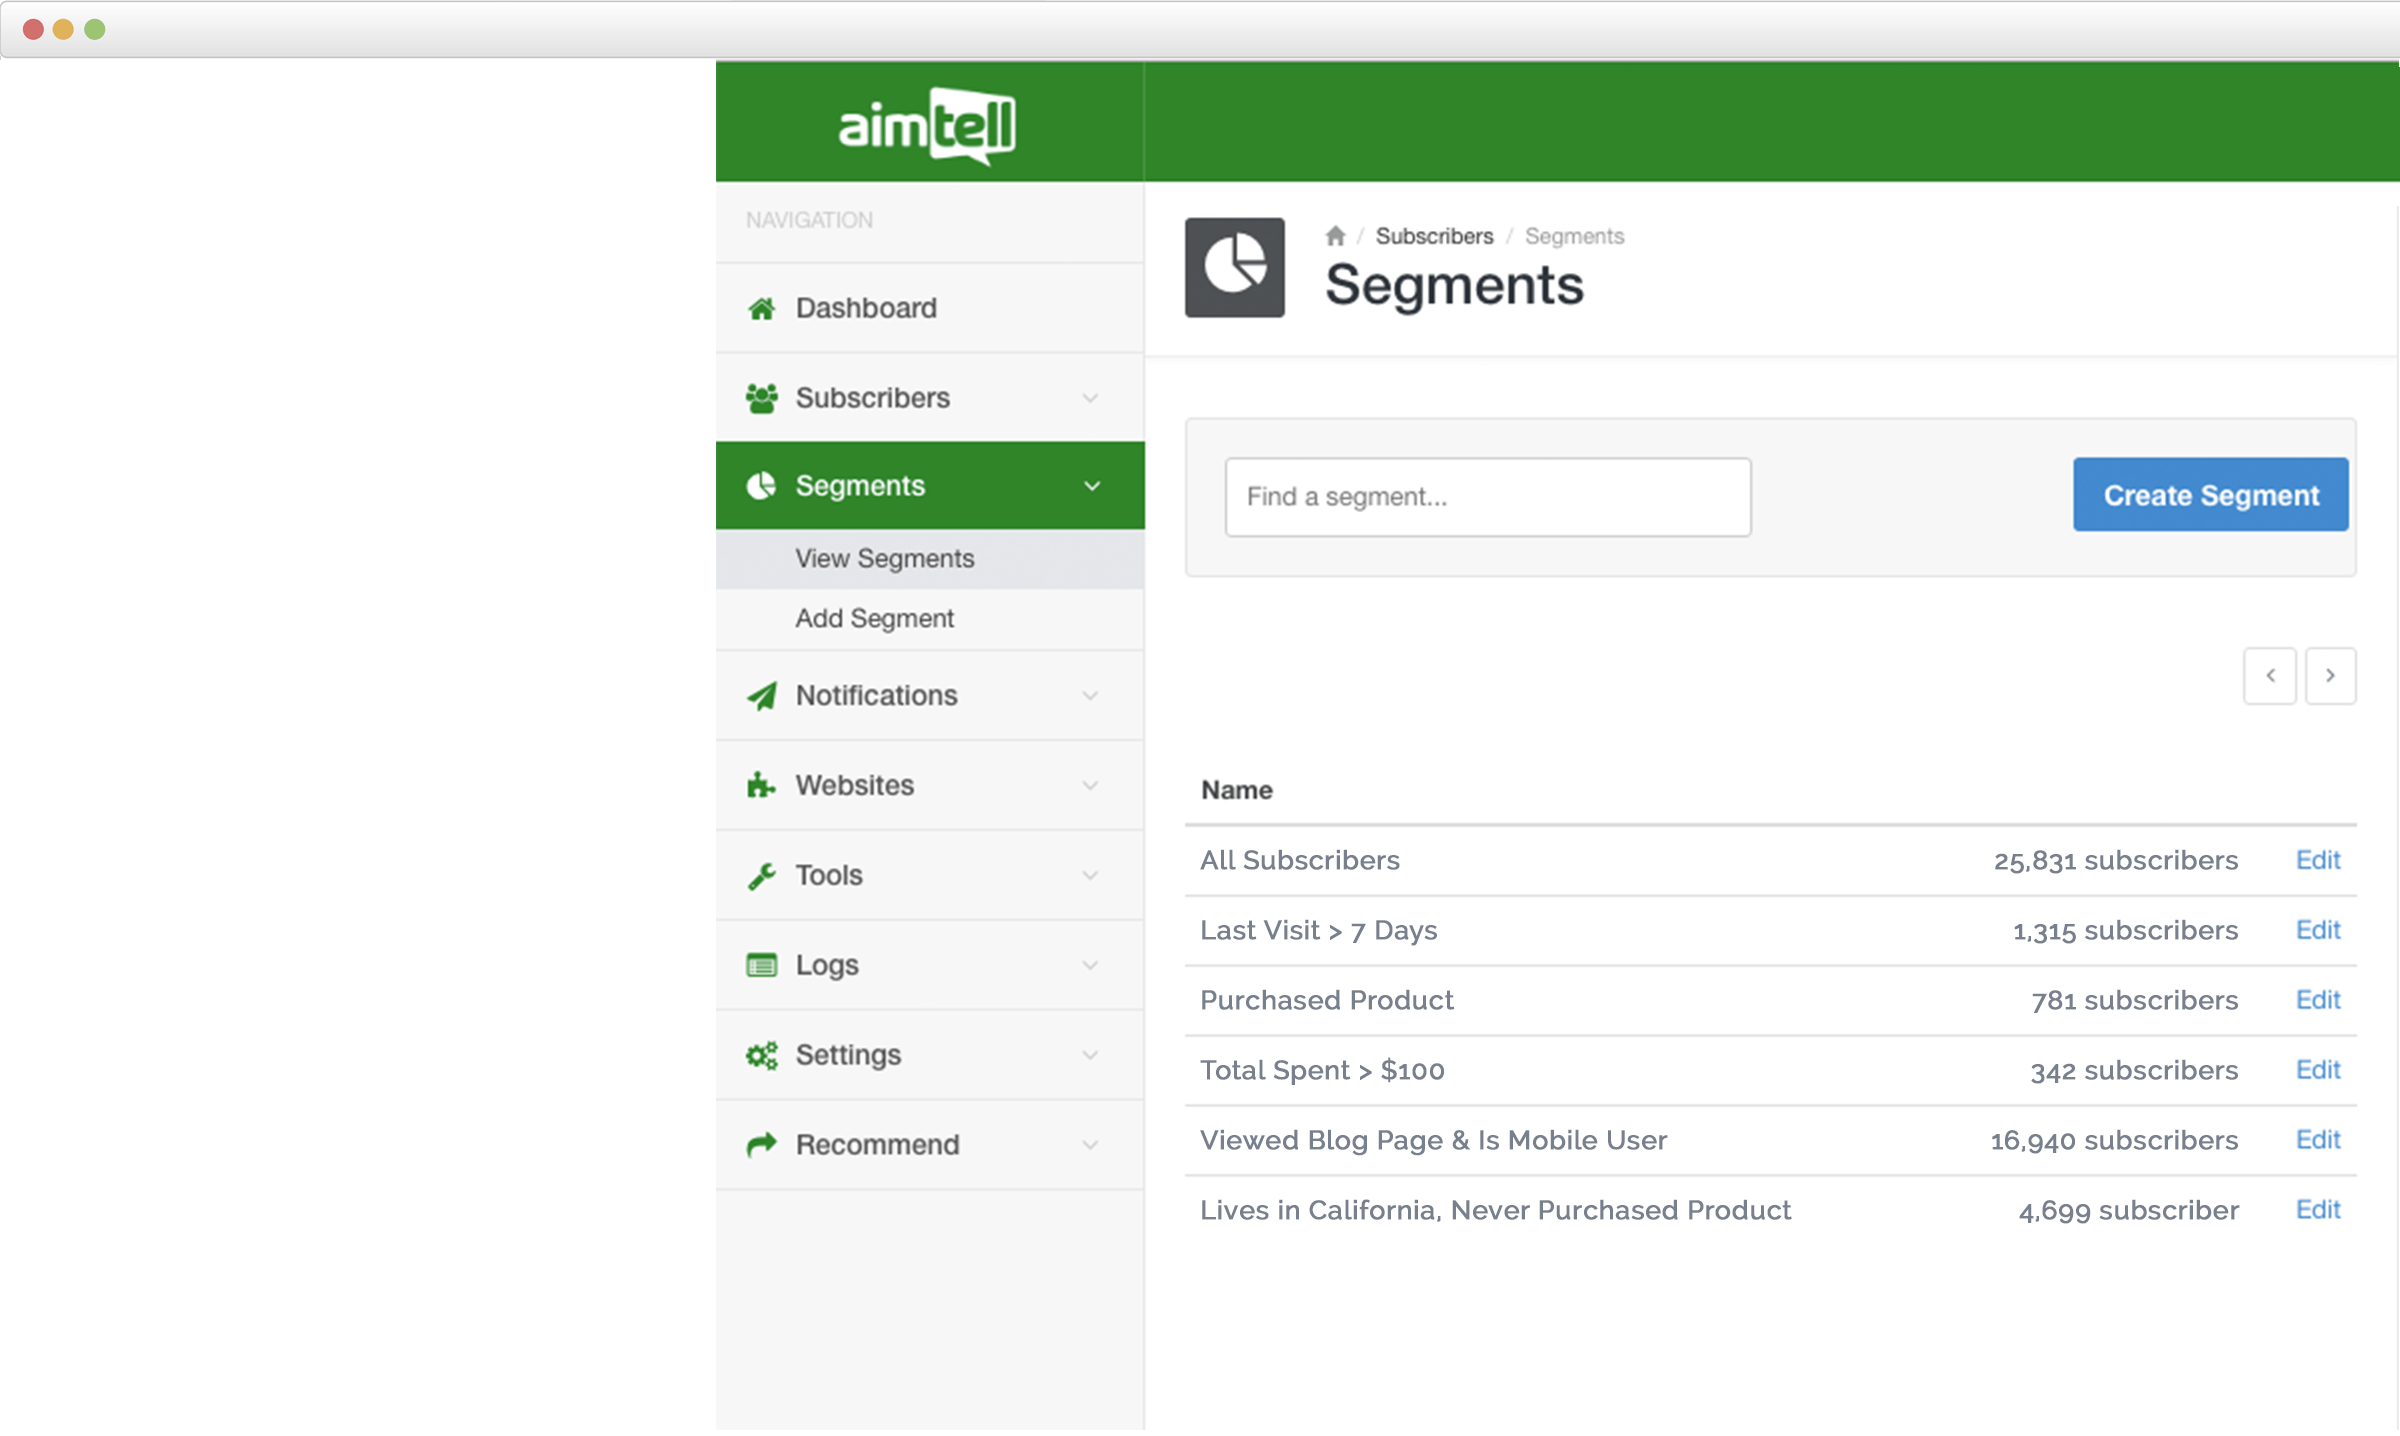The image size is (2400, 1436).
Task: Collapse the Segments sidebar section
Action: 1090,486
